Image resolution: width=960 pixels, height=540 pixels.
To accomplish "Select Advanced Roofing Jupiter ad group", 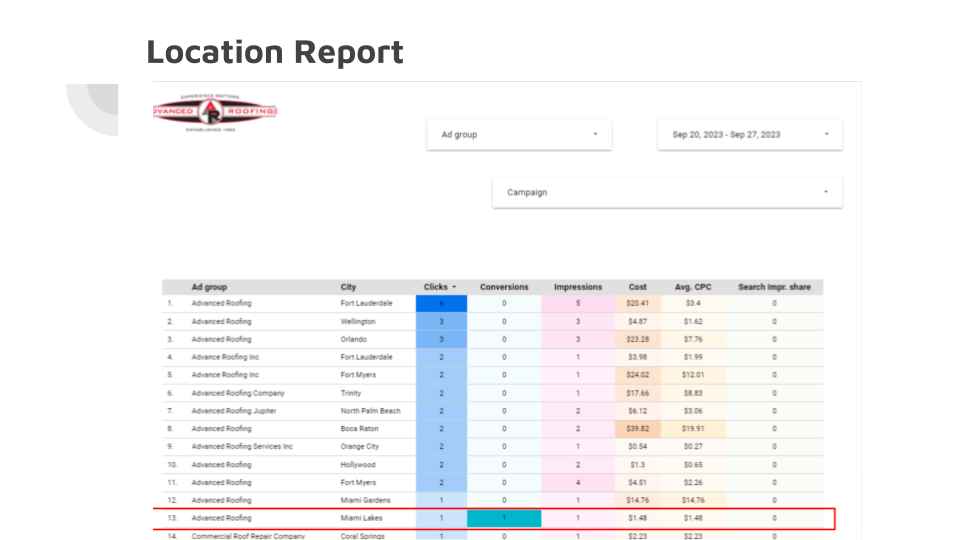I will [234, 411].
